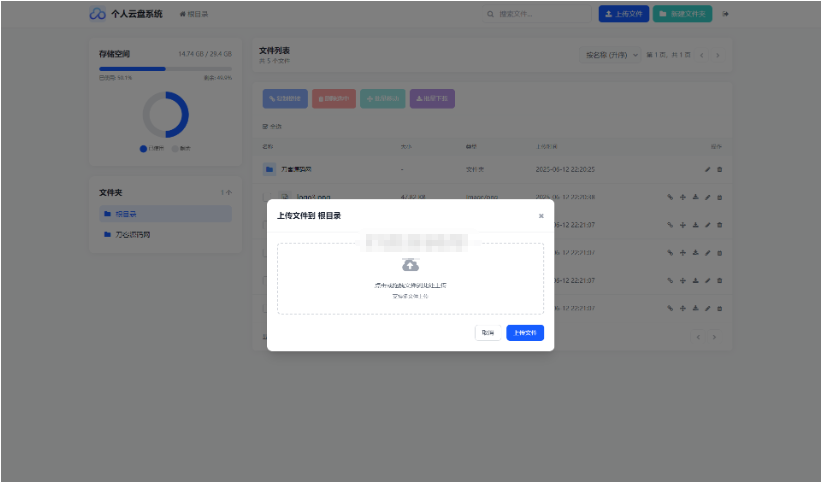The height and width of the screenshot is (483, 821).
Task: Rename folder row dated 22:20:25 via pencil icon
Action: 707,169
